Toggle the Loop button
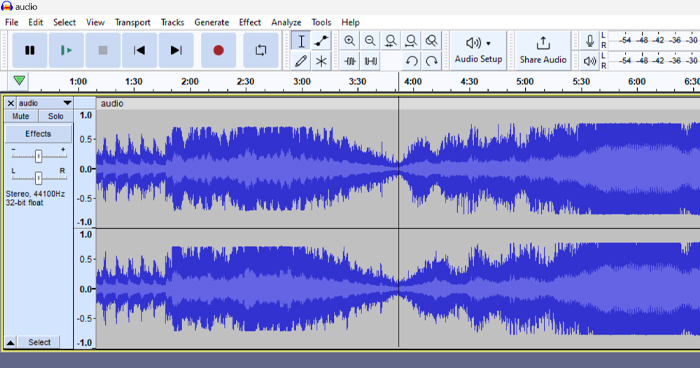This screenshot has width=700, height=368. tap(261, 50)
